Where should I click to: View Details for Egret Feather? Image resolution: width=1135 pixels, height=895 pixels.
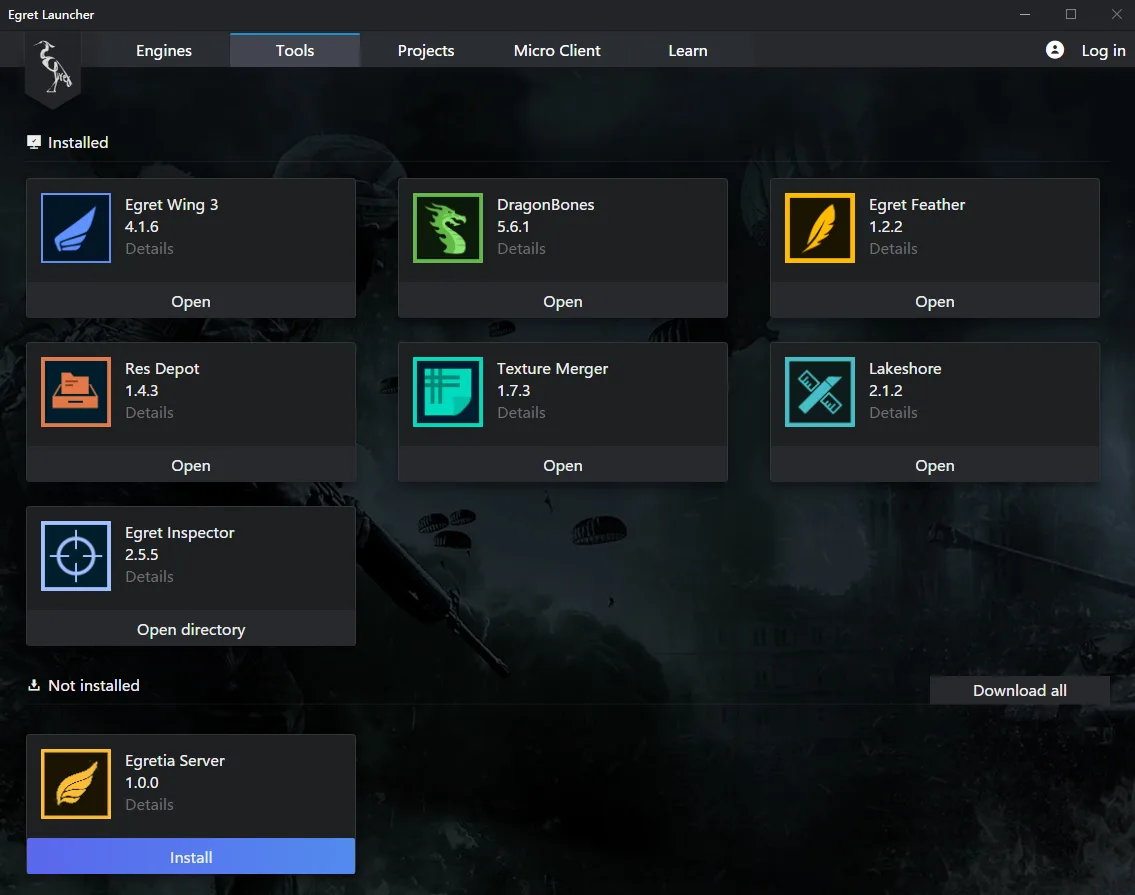(893, 248)
